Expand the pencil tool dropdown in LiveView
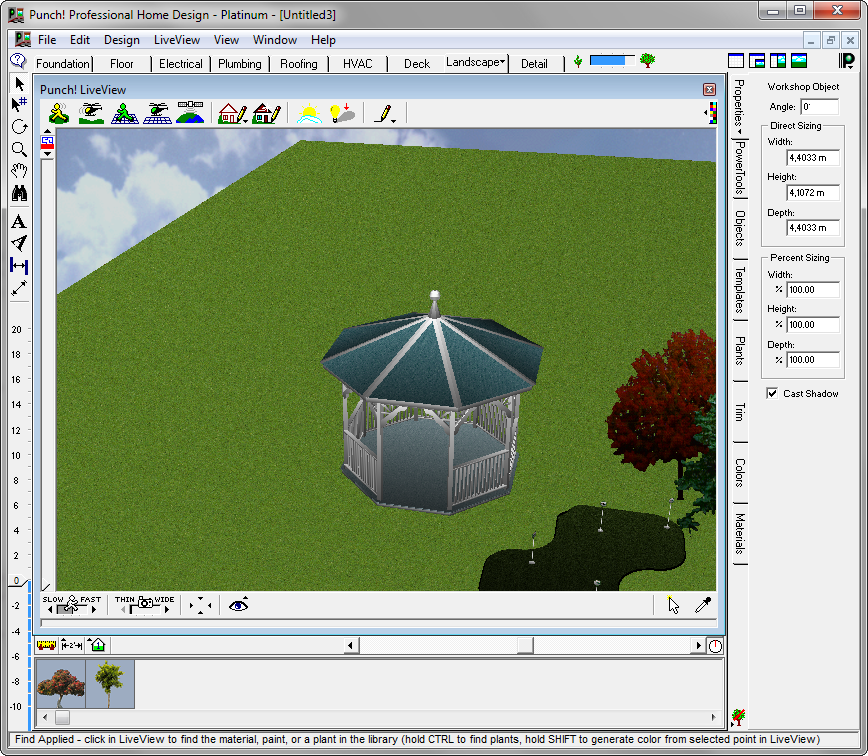The height and width of the screenshot is (756, 868). coord(394,121)
